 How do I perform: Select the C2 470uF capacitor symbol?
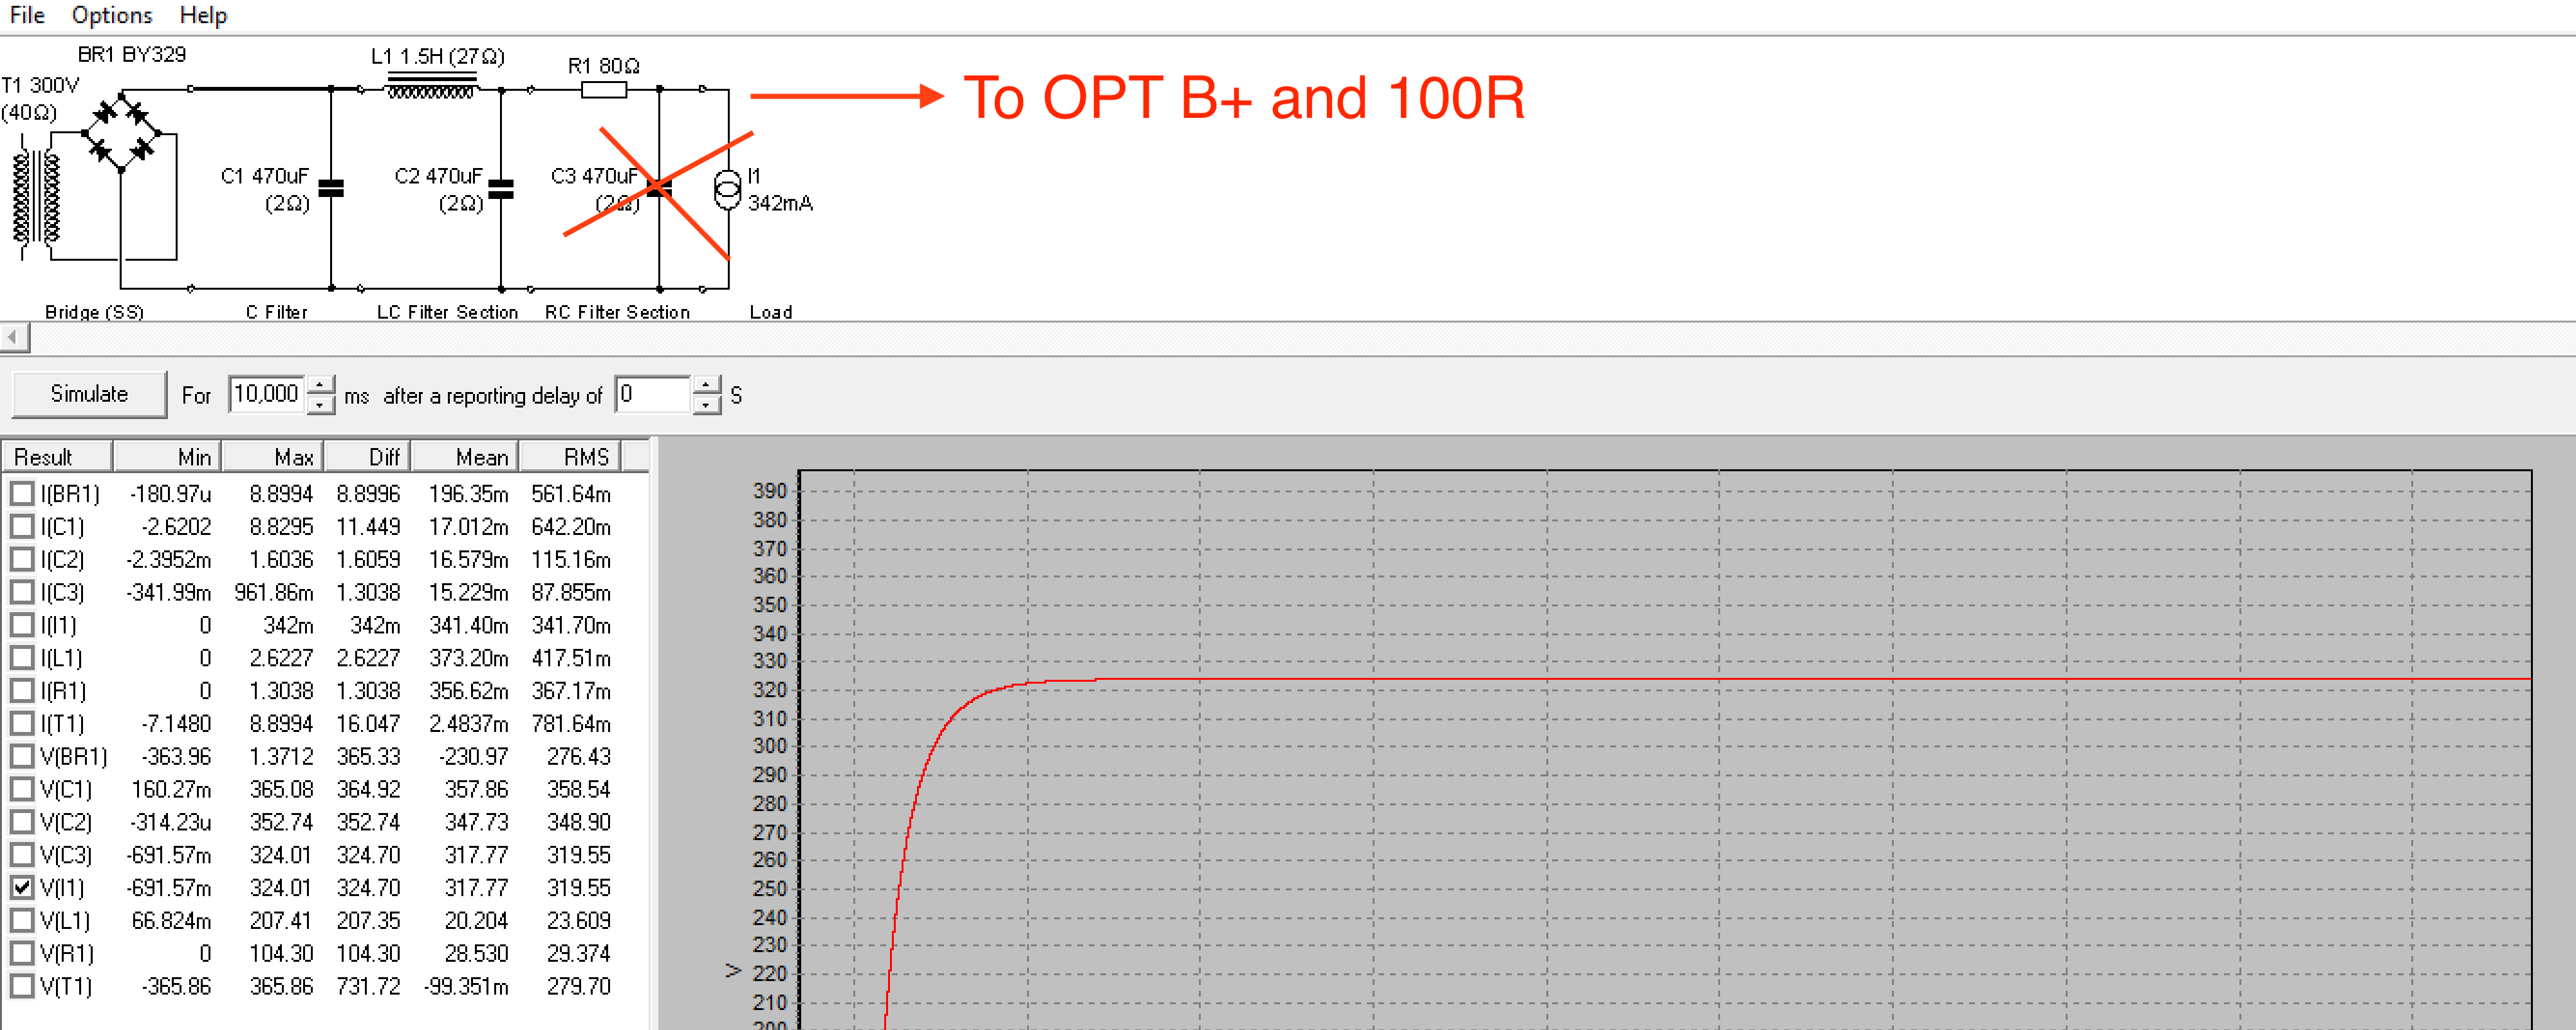pos(501,188)
